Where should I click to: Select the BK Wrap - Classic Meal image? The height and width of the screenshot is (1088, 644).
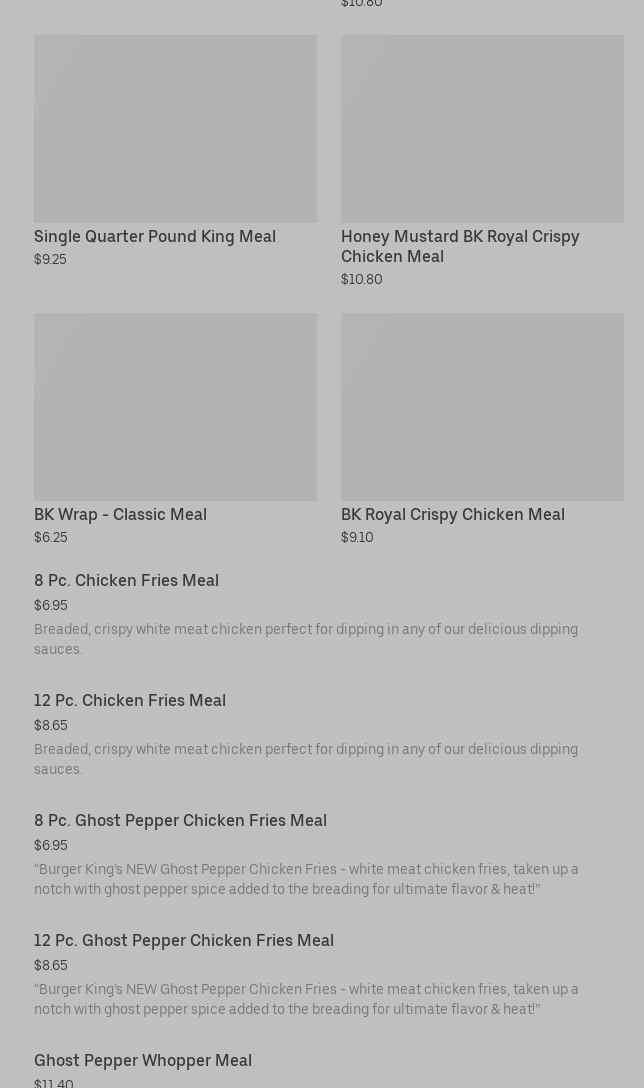pyautogui.click(x=175, y=406)
